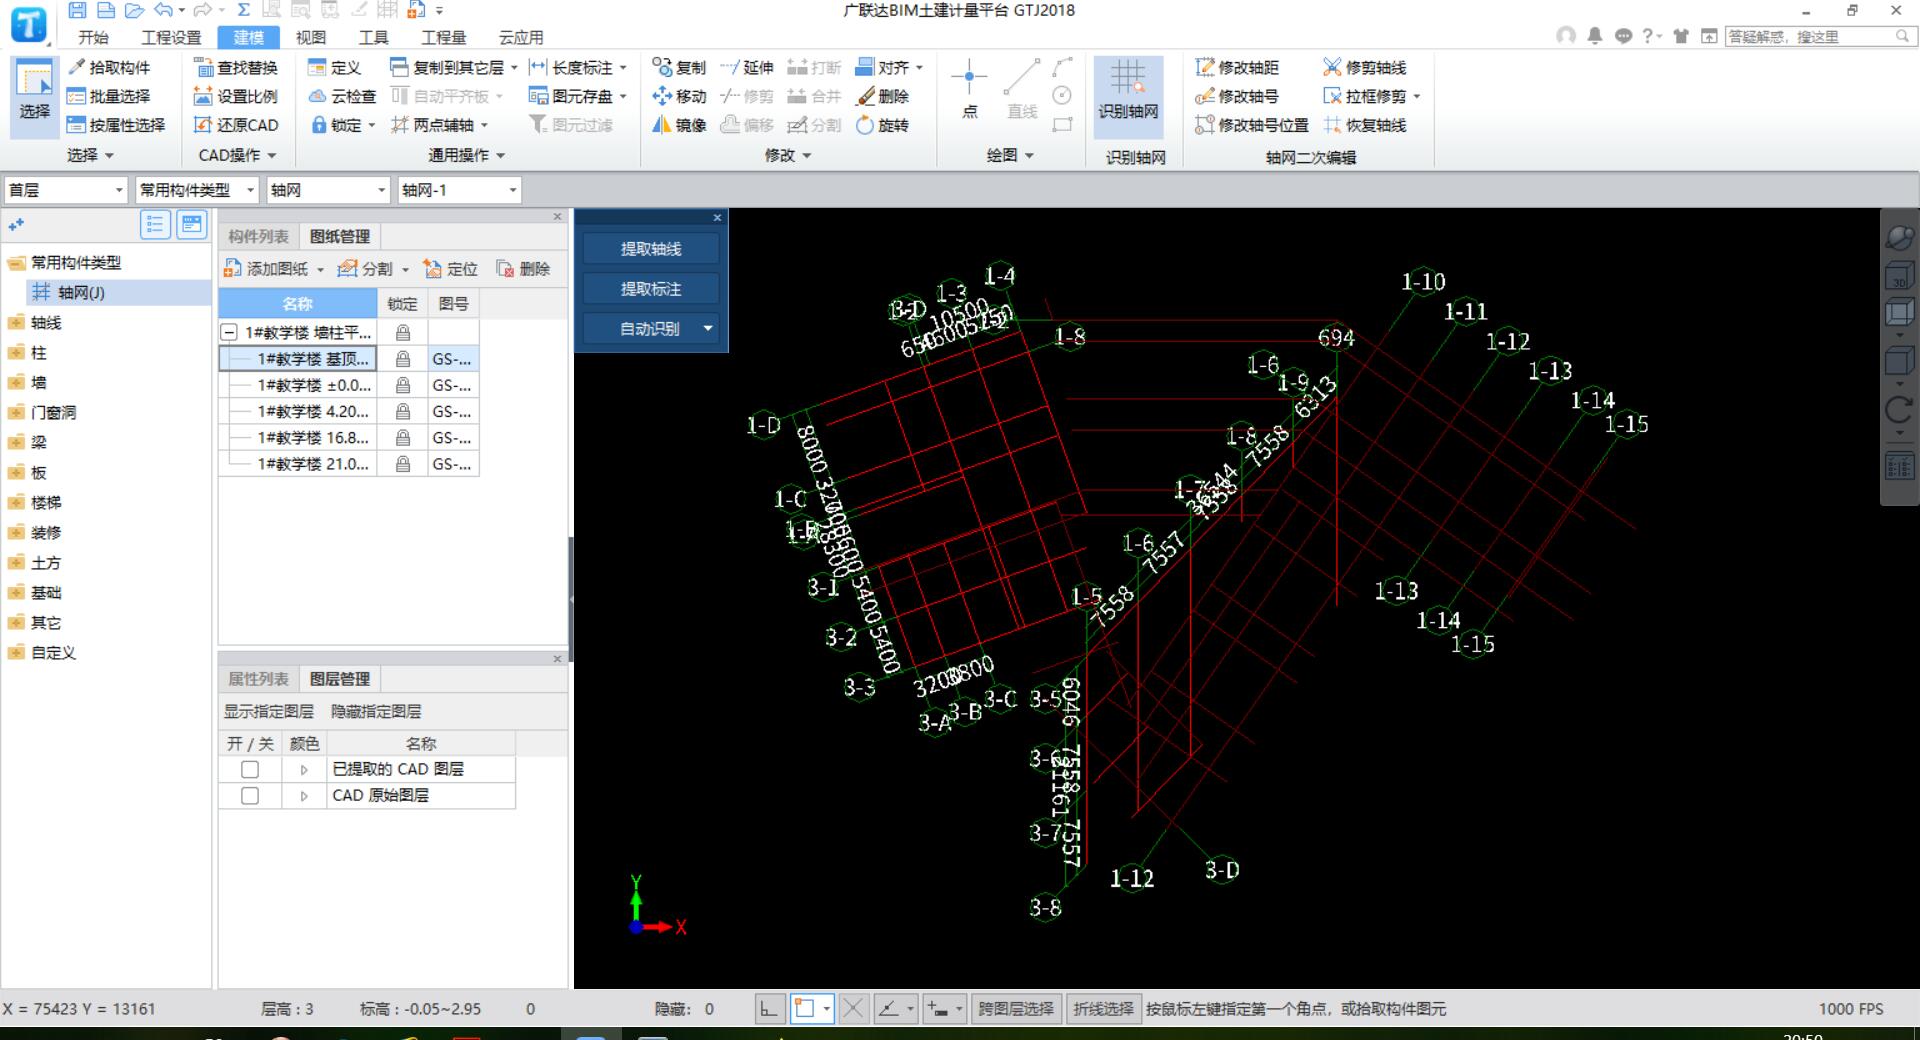Open the 开始 ribbon tab
Viewport: 1920px width, 1040px height.
tap(93, 38)
